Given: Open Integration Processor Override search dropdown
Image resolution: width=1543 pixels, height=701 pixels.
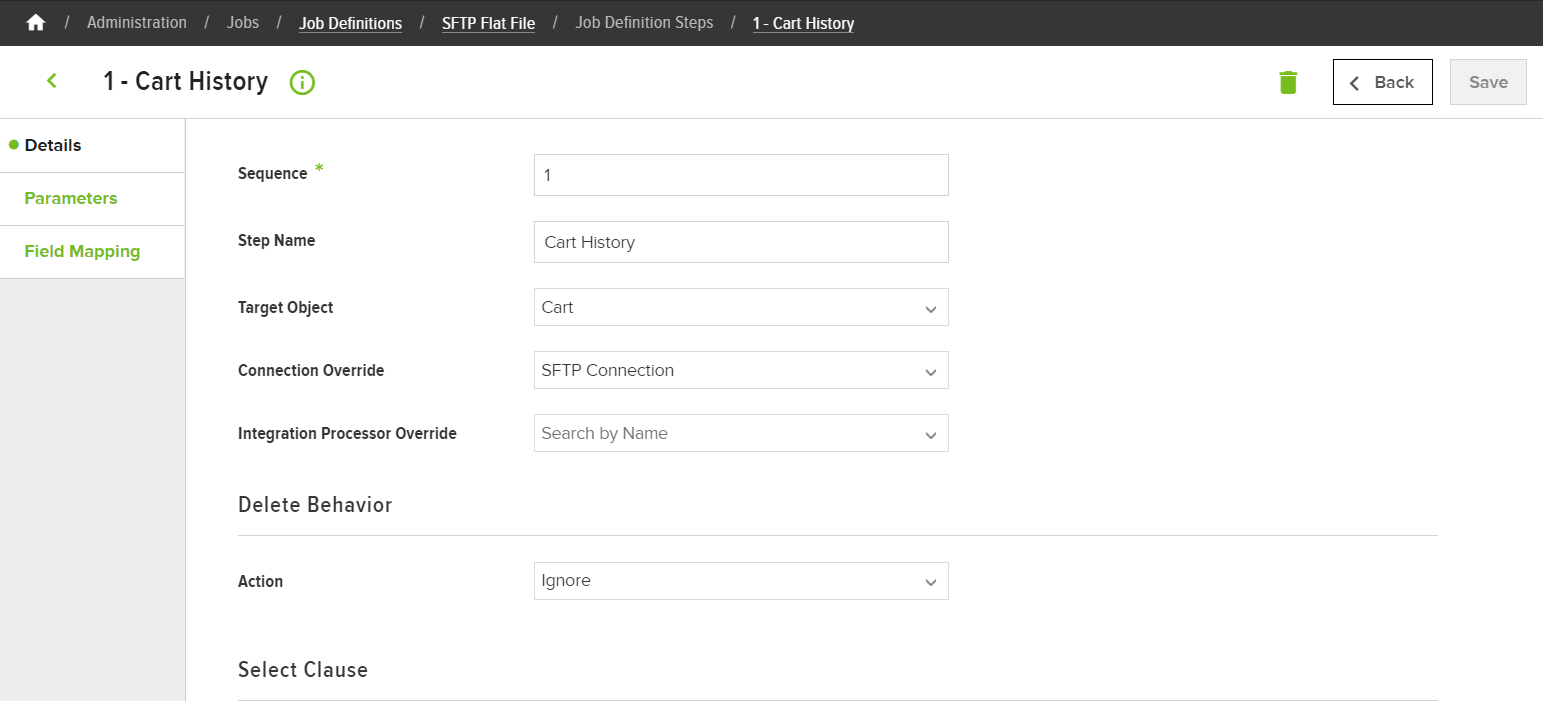Looking at the screenshot, I should coord(741,433).
